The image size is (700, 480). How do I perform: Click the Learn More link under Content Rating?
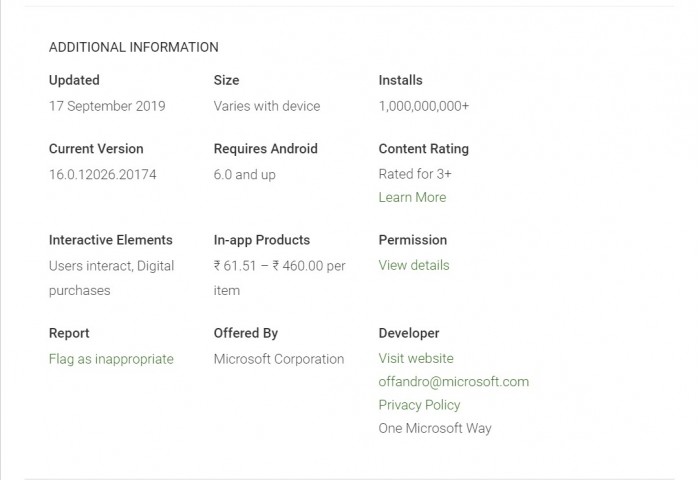click(412, 197)
